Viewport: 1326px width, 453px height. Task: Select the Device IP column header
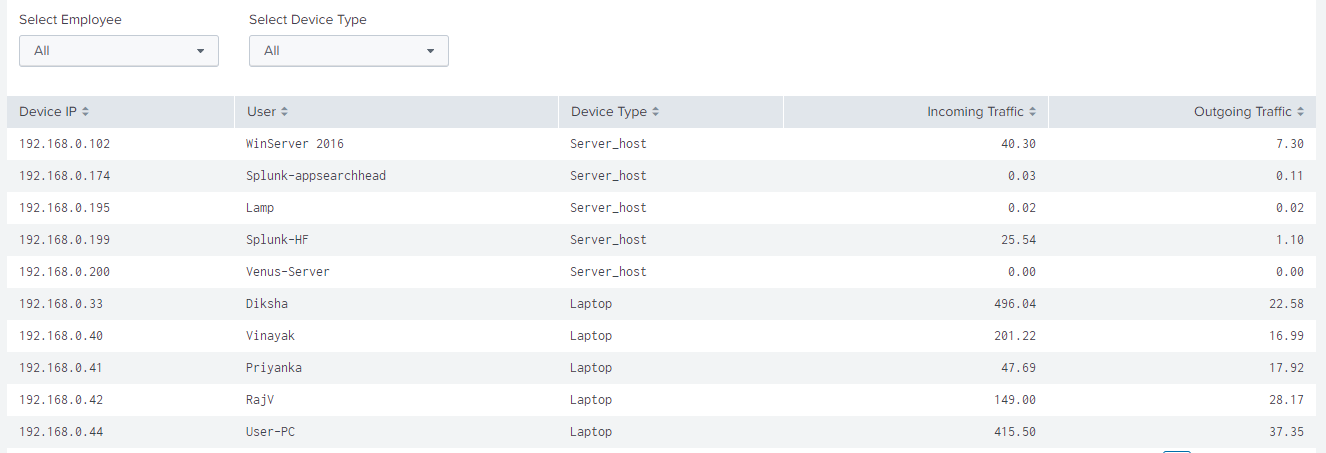pos(120,112)
